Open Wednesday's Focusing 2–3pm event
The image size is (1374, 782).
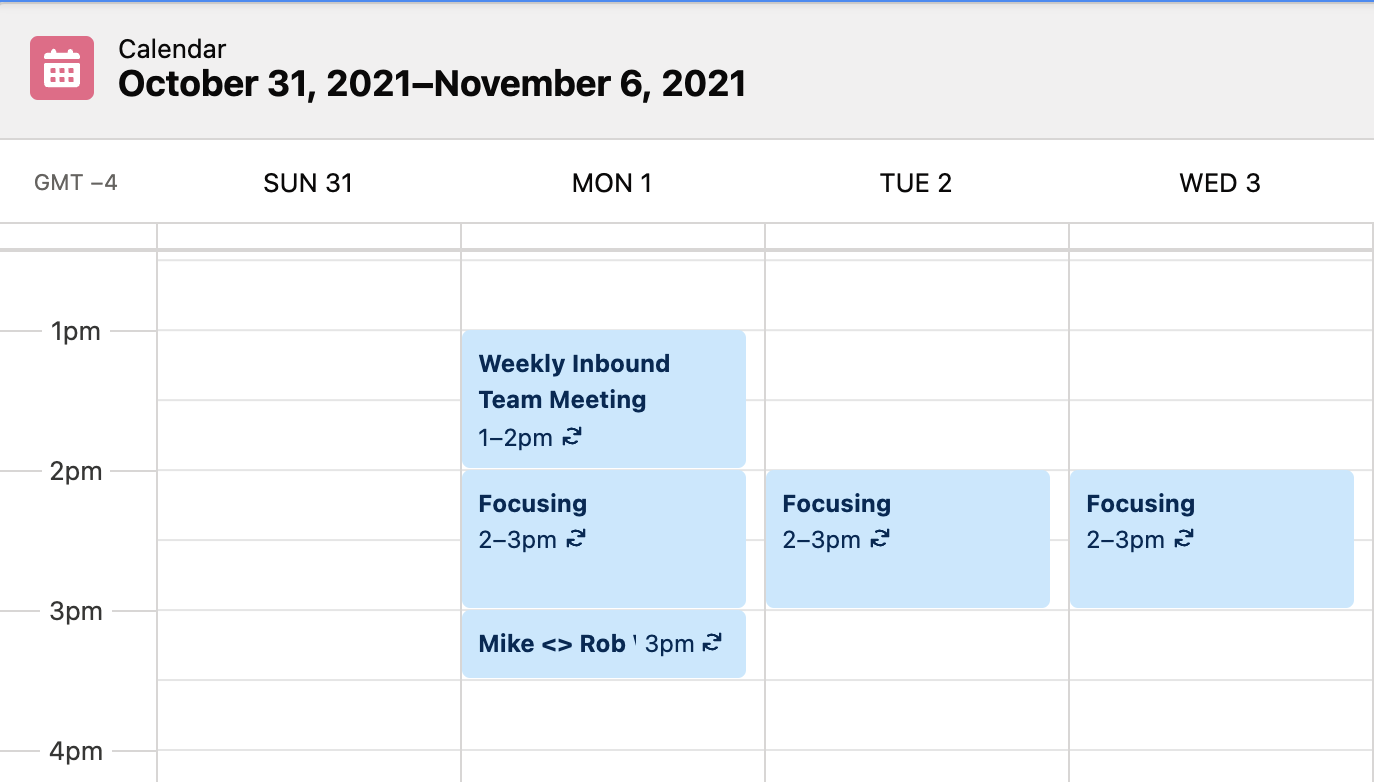click(x=1212, y=539)
